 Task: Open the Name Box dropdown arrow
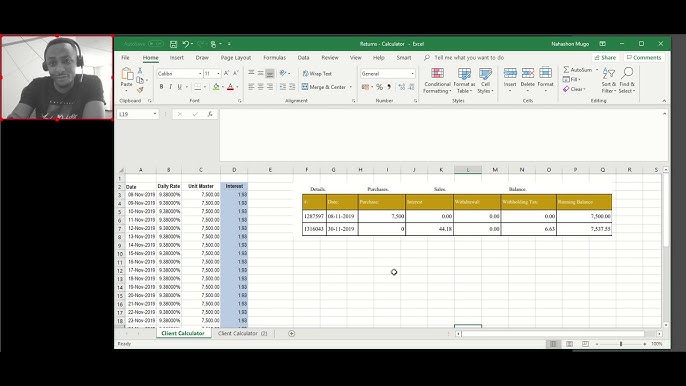154,114
